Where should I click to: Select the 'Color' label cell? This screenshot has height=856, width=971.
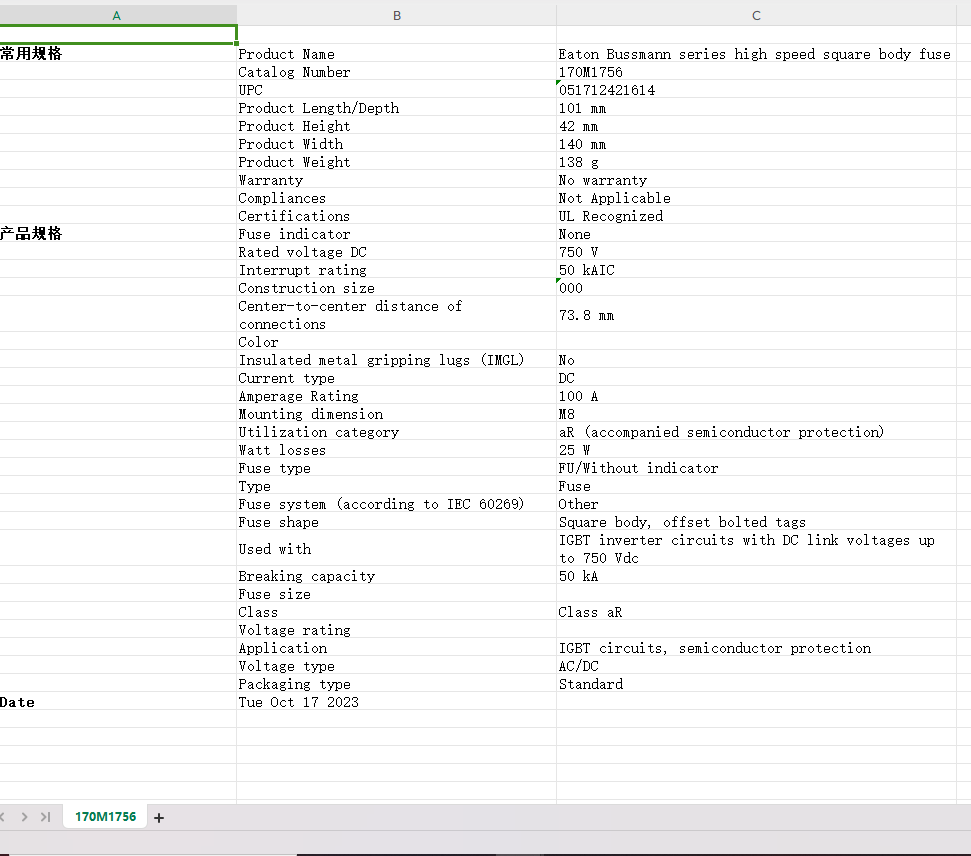396,342
